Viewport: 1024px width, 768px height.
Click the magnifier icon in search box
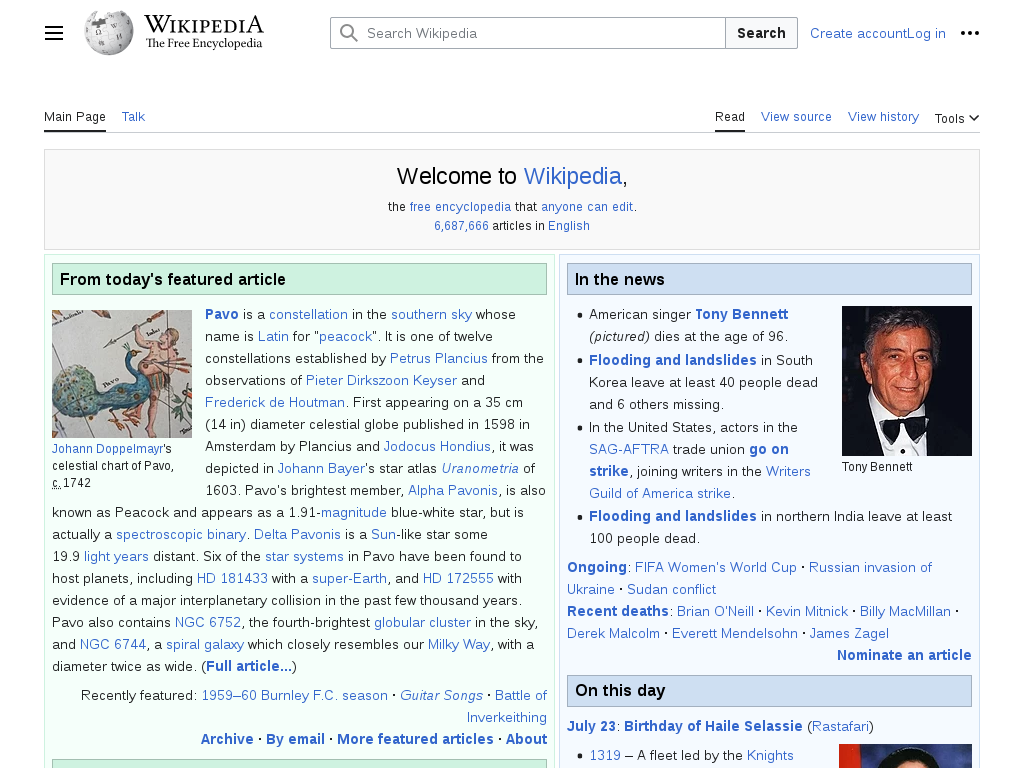[x=349, y=33]
